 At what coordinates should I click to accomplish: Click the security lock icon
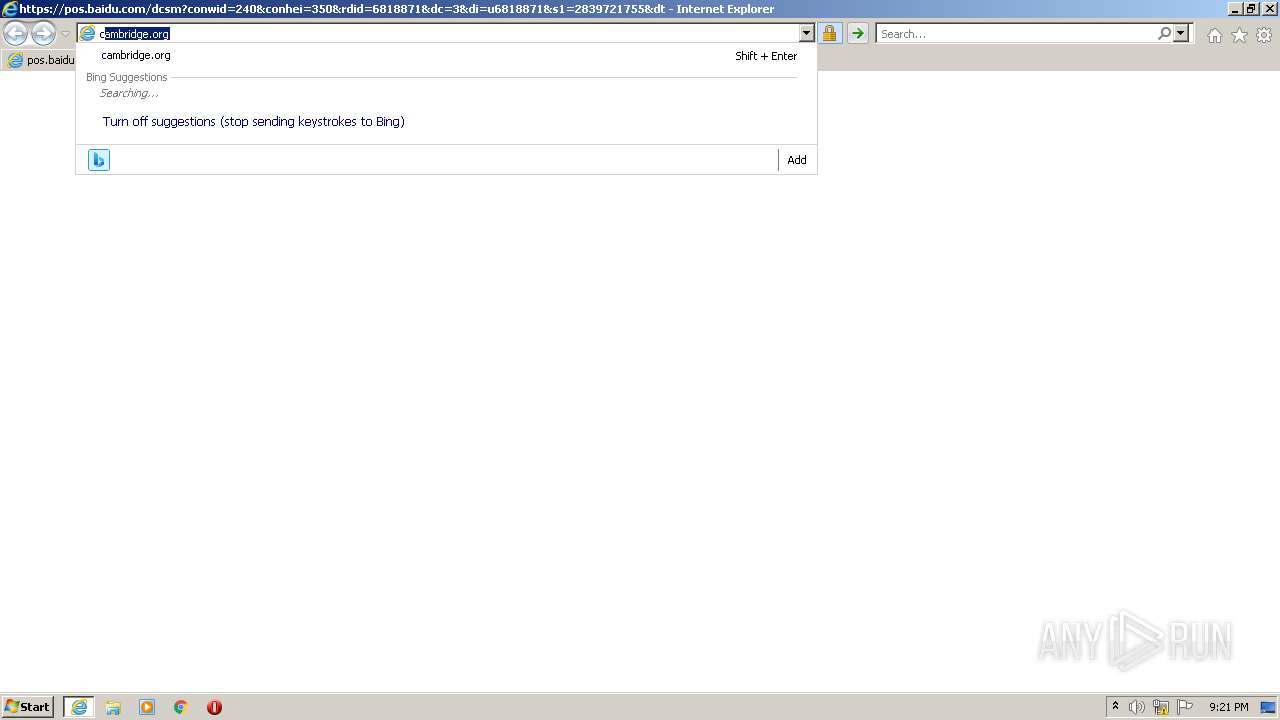coord(829,34)
